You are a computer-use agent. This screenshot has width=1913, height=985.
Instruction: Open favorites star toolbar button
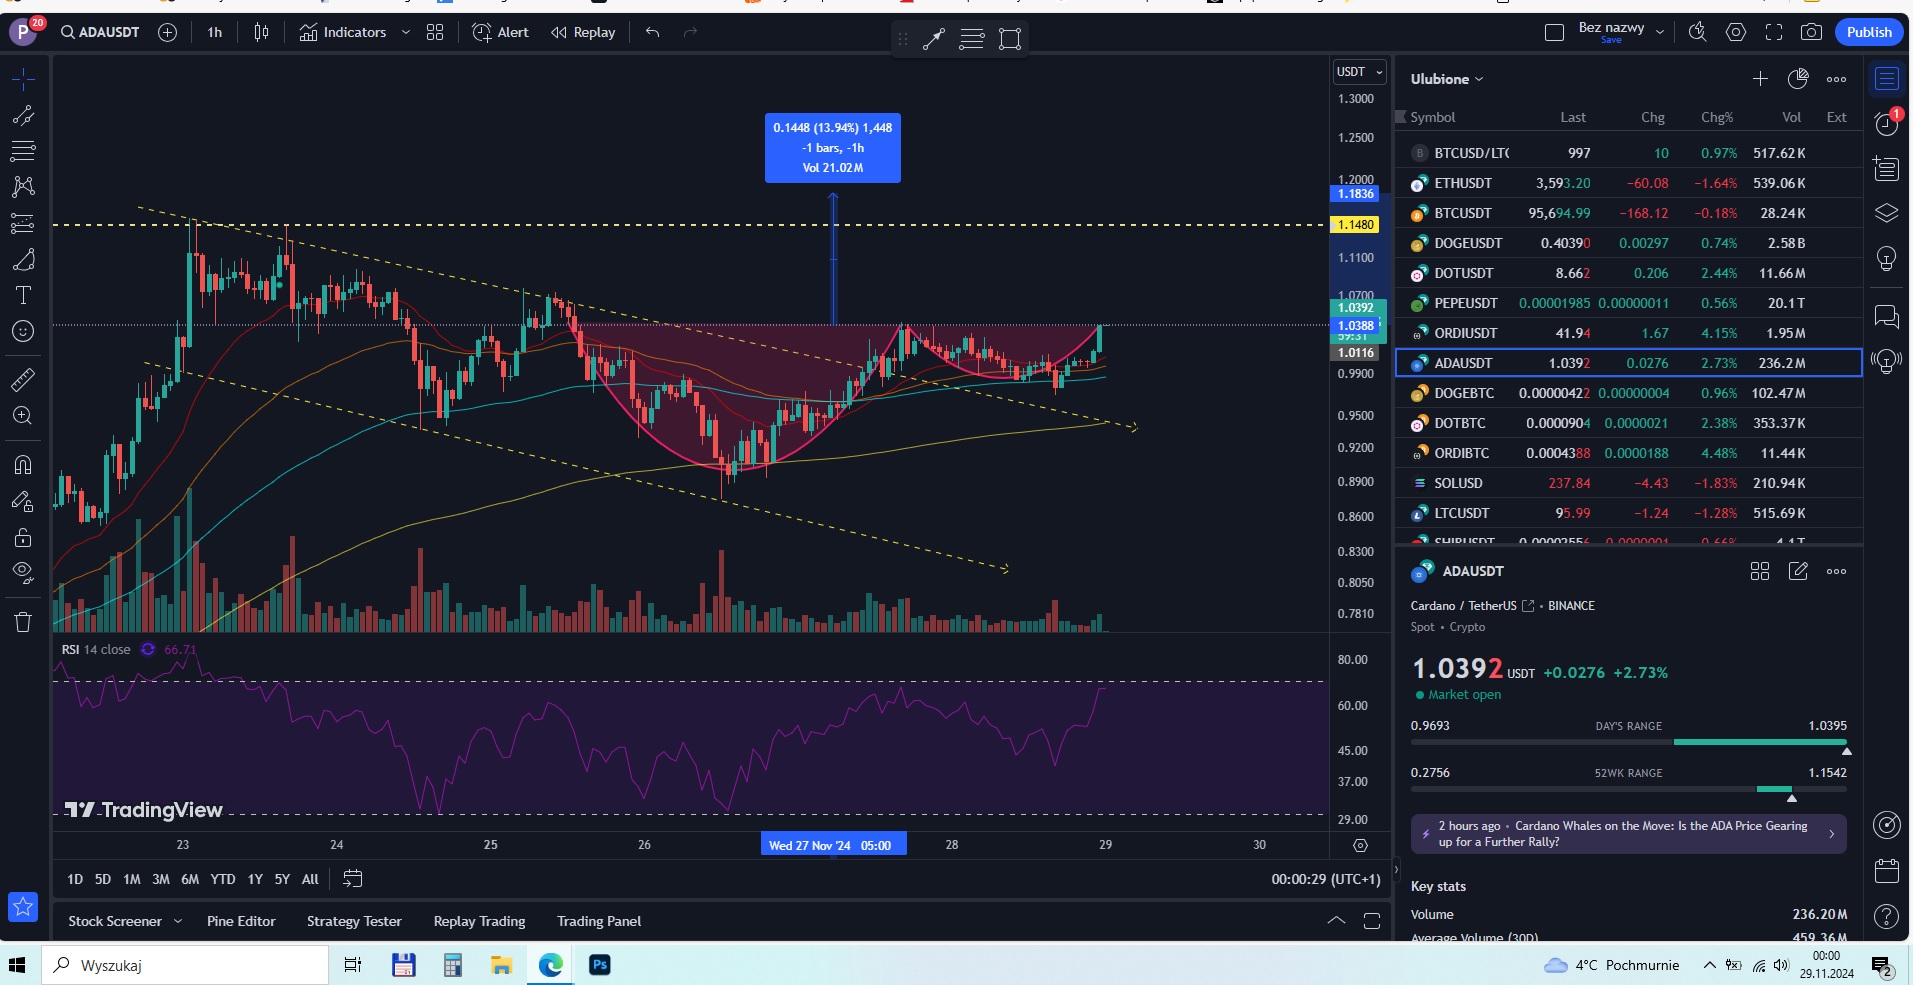click(x=23, y=907)
